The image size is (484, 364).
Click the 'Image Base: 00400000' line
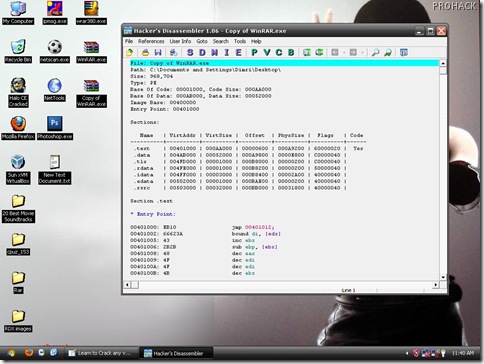163,102
